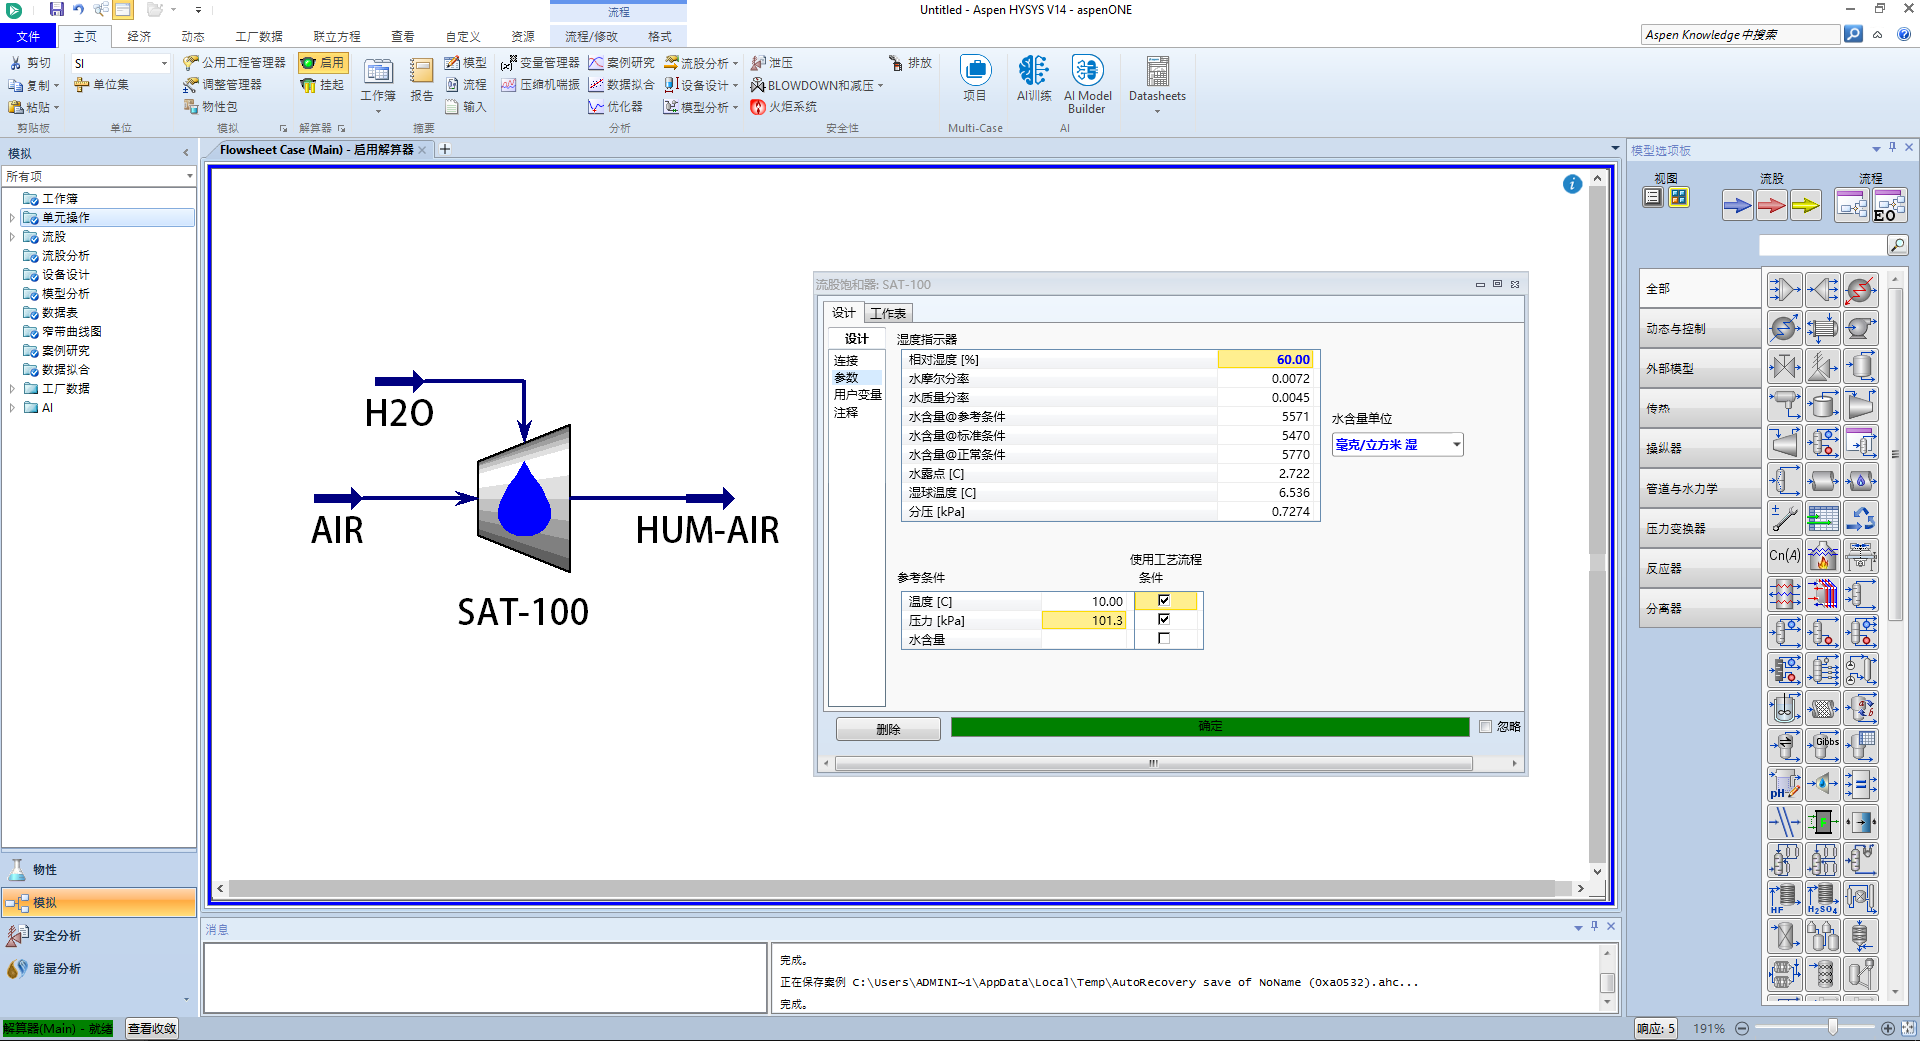Image resolution: width=1920 pixels, height=1041 pixels.
Task: Click the AI Model Builder icon
Action: point(1087,72)
